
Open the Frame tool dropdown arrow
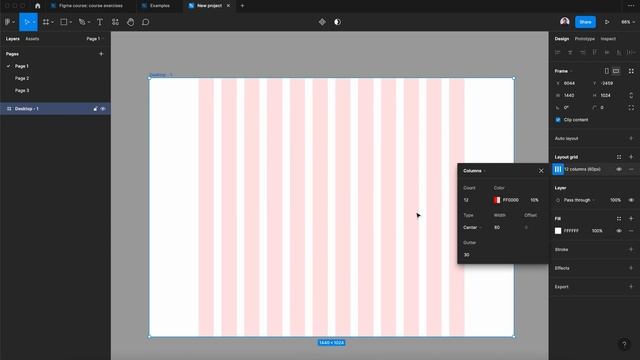(x=52, y=22)
